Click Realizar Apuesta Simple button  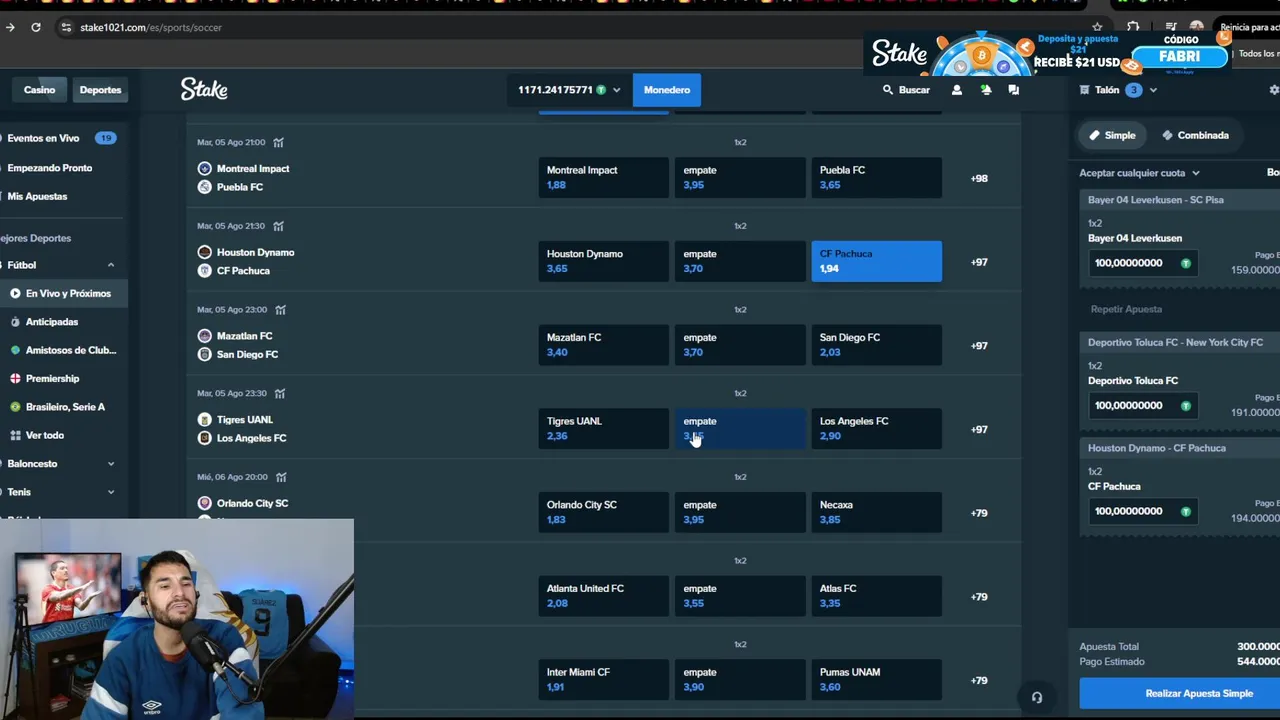[1180, 693]
